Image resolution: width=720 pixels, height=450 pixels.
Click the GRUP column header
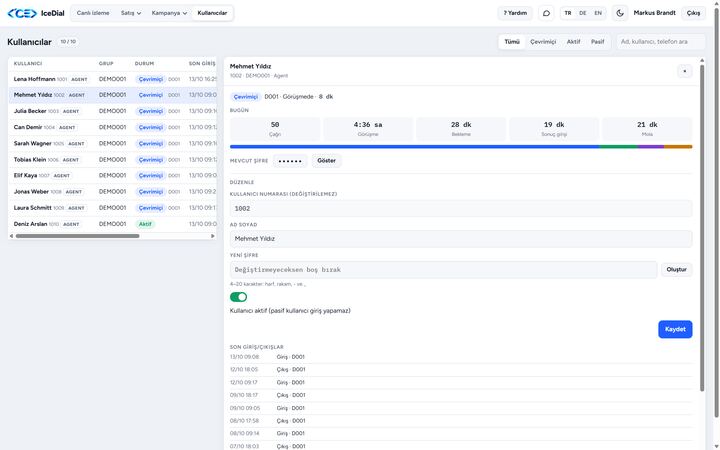[106, 63]
